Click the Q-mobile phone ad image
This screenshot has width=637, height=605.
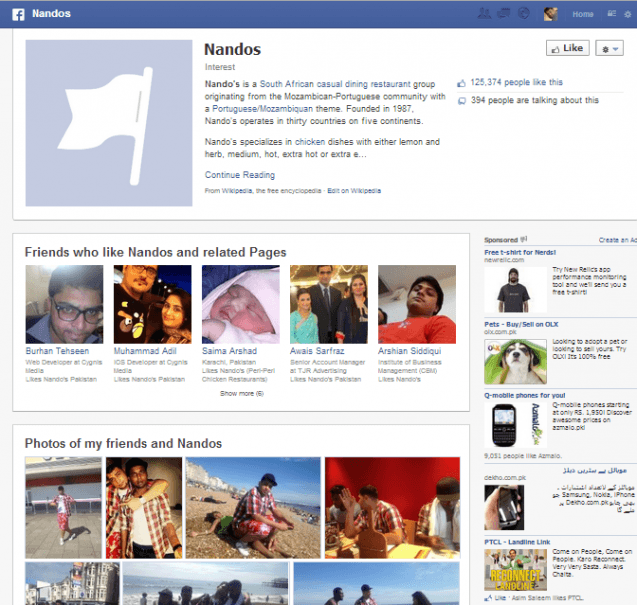pyautogui.click(x=515, y=425)
